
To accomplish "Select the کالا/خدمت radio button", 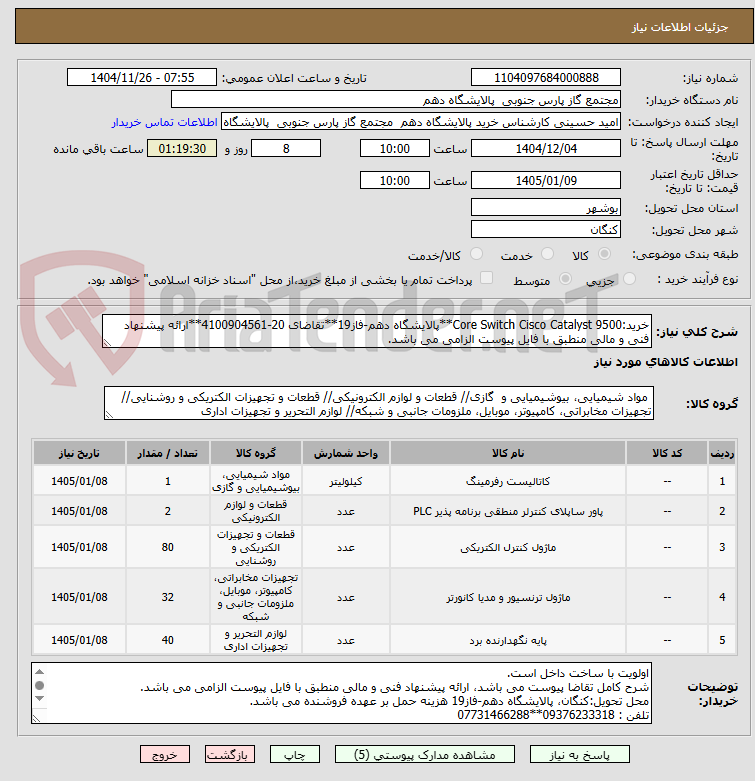I will [477, 254].
